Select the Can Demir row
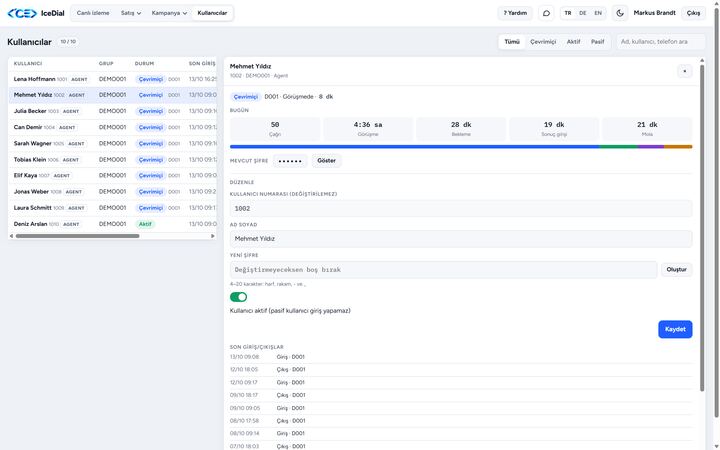Viewport: 720px width, 450px height. click(x=112, y=127)
